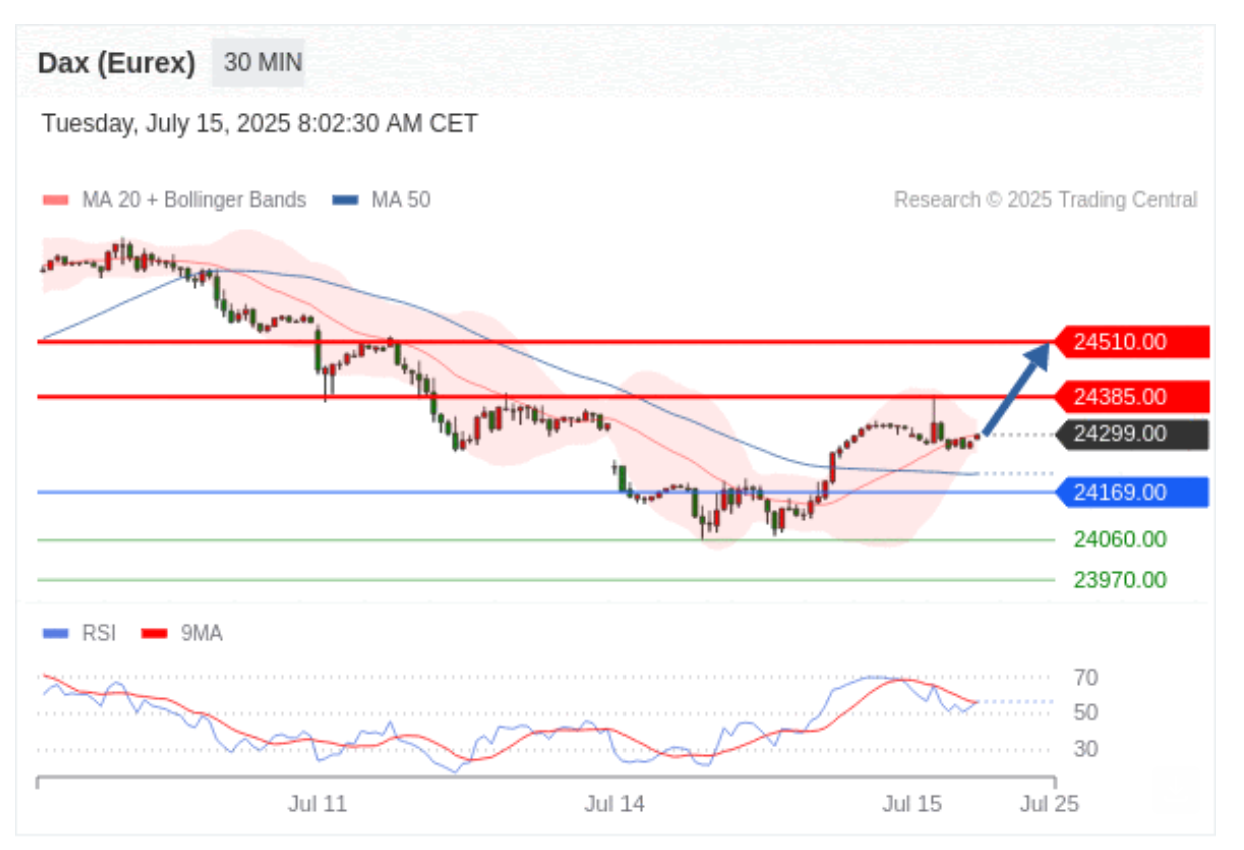Click the 24299.00 current price label
The width and height of the screenshot is (1244, 850).
(1132, 434)
